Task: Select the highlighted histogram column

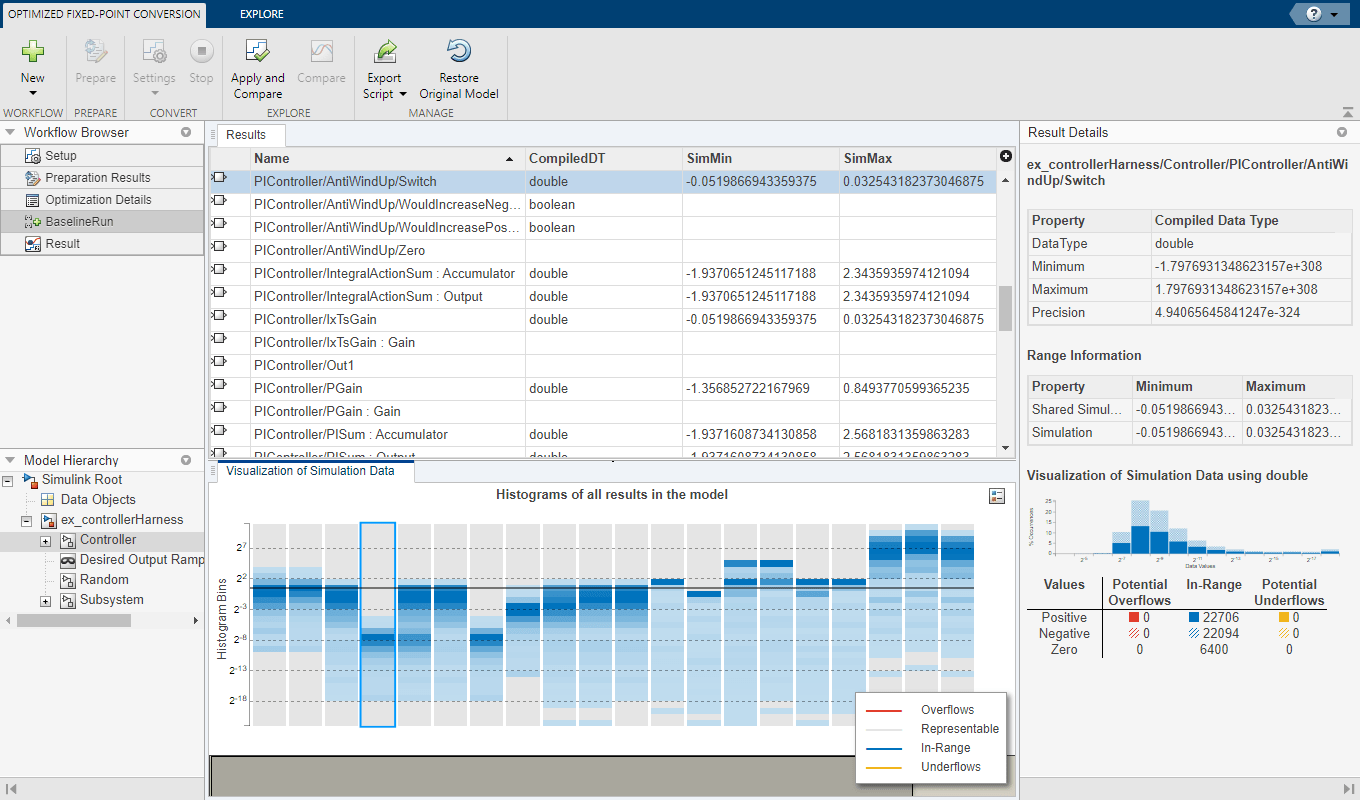Action: click(378, 625)
